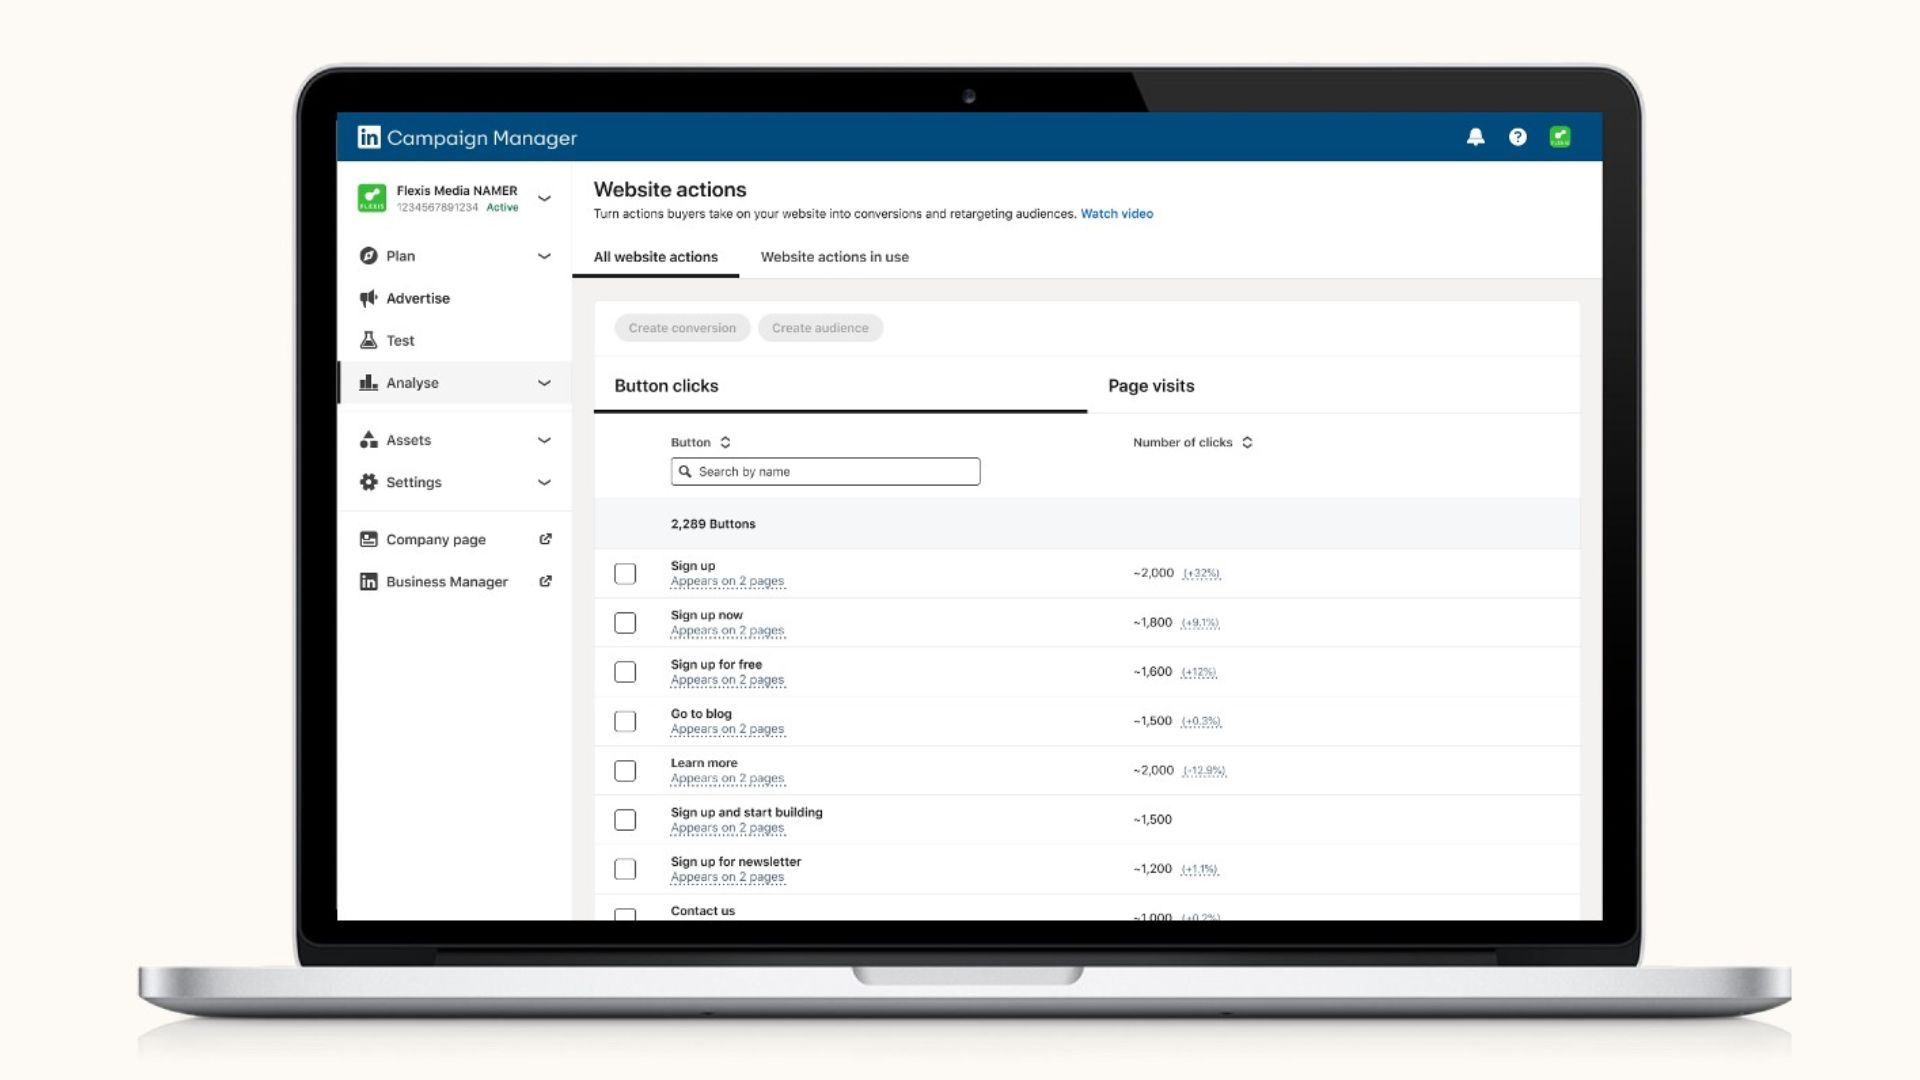Open the Page visits tab
Image resolution: width=1920 pixels, height=1080 pixels.
(x=1151, y=385)
